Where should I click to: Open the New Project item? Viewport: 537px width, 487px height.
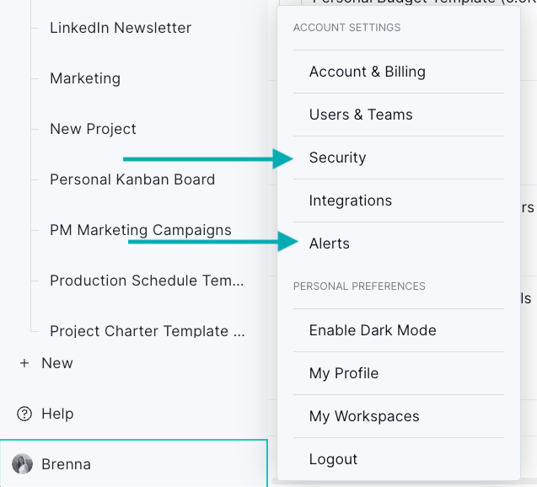(93, 129)
